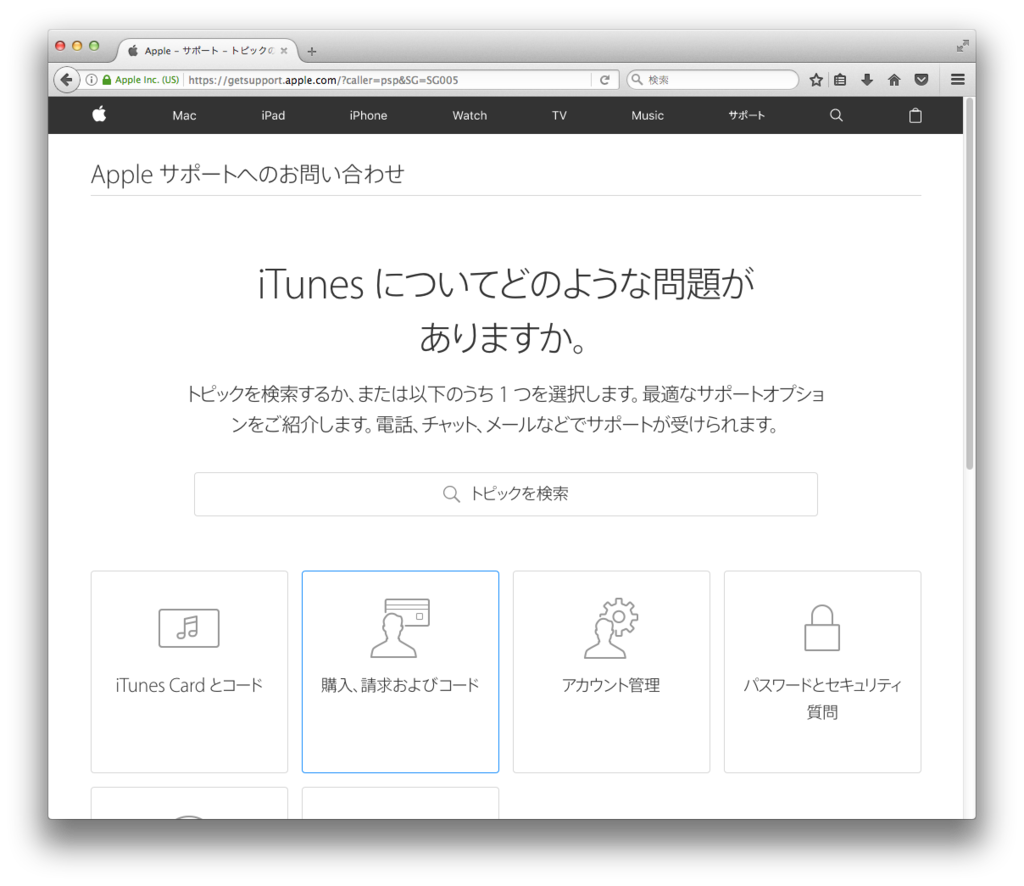1024x886 pixels.
Task: Open TV in the navigation bar
Action: 559,116
